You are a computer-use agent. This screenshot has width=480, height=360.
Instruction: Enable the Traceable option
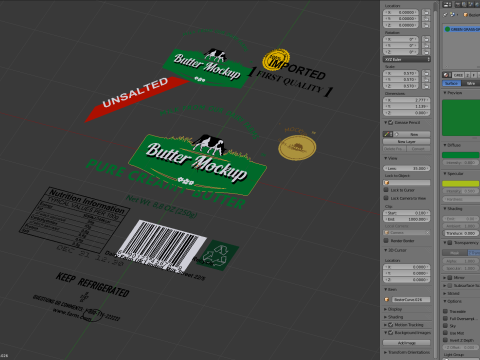445,311
